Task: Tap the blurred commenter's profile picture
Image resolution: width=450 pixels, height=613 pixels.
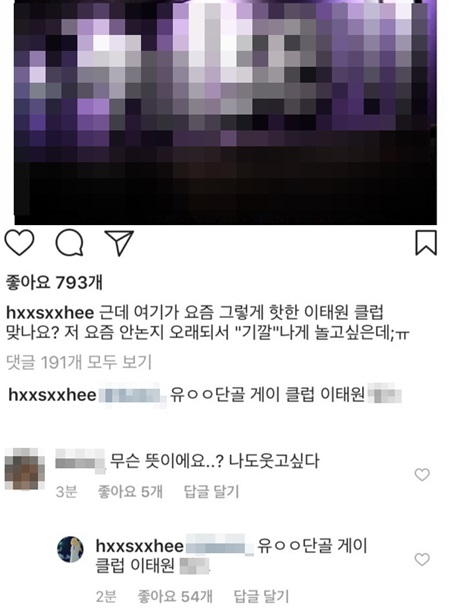Action: pyautogui.click(x=25, y=469)
